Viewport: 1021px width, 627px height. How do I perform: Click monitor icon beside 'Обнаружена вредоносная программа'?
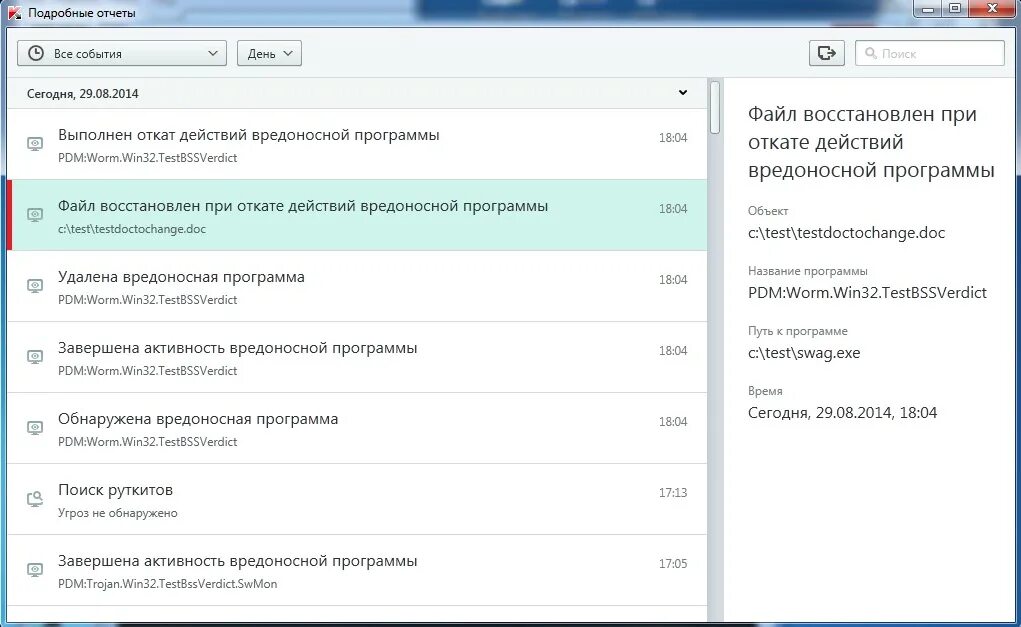tap(35, 428)
